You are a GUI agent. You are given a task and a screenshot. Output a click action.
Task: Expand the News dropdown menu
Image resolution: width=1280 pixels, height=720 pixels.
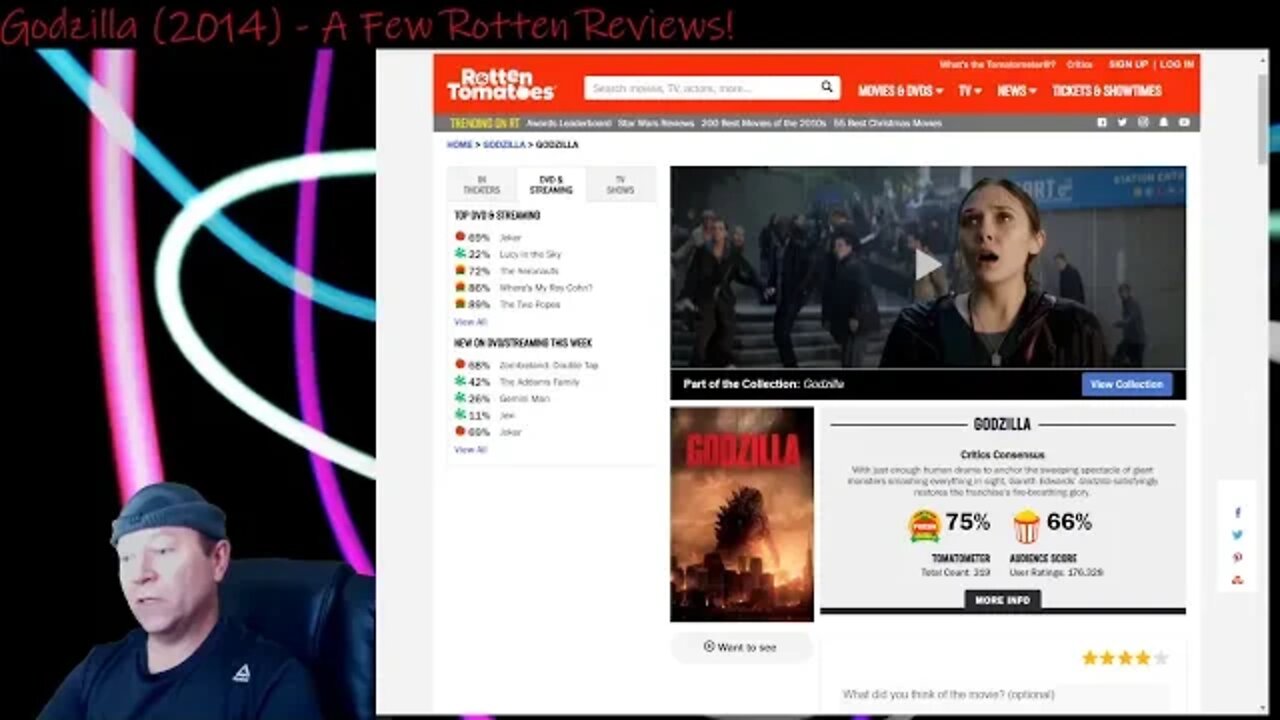tap(1017, 90)
